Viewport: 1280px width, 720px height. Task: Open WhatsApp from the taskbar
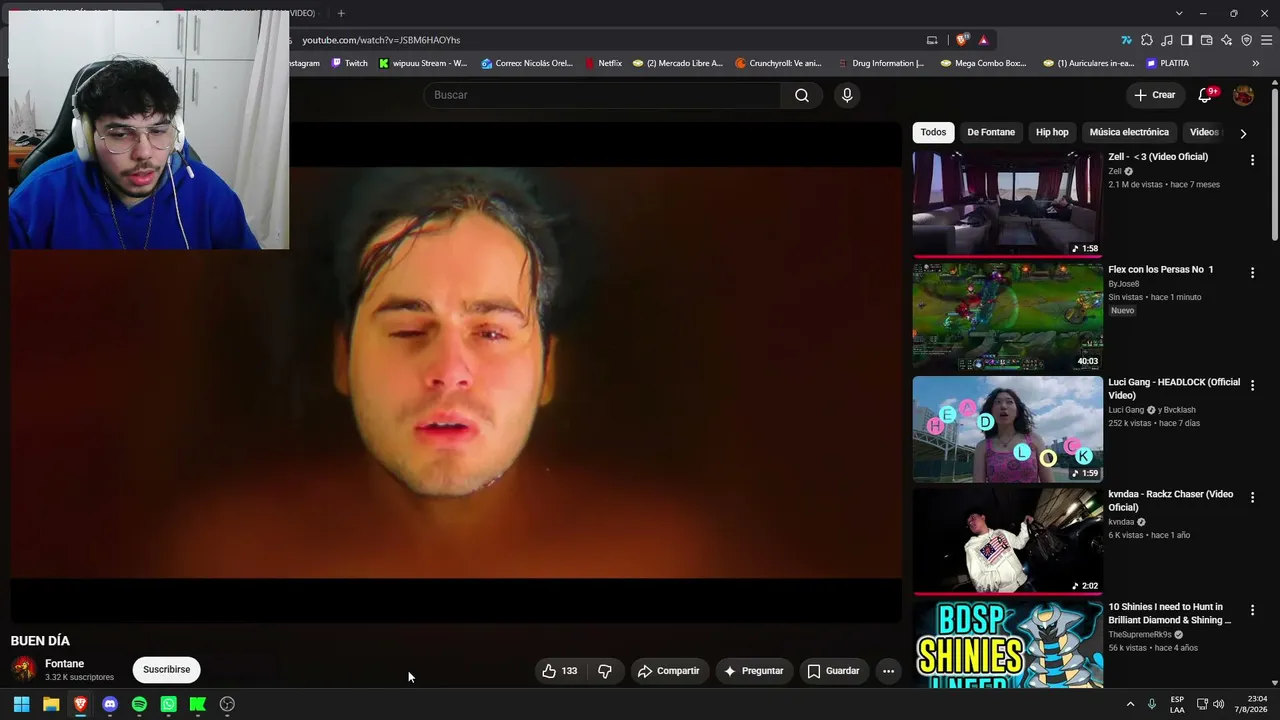click(x=168, y=704)
